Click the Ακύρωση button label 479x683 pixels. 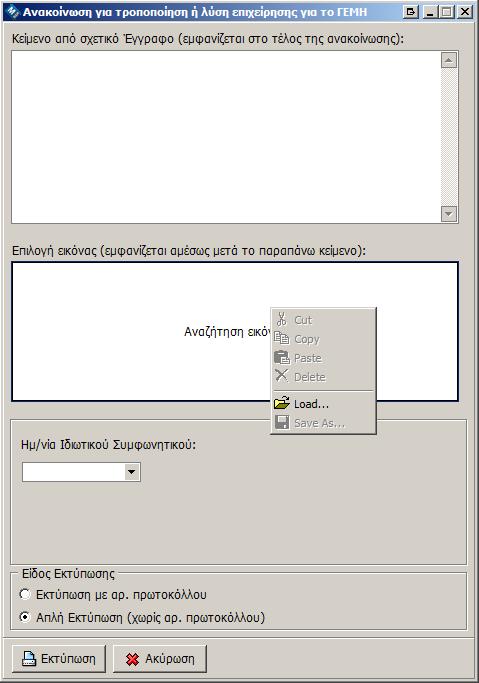click(x=170, y=659)
